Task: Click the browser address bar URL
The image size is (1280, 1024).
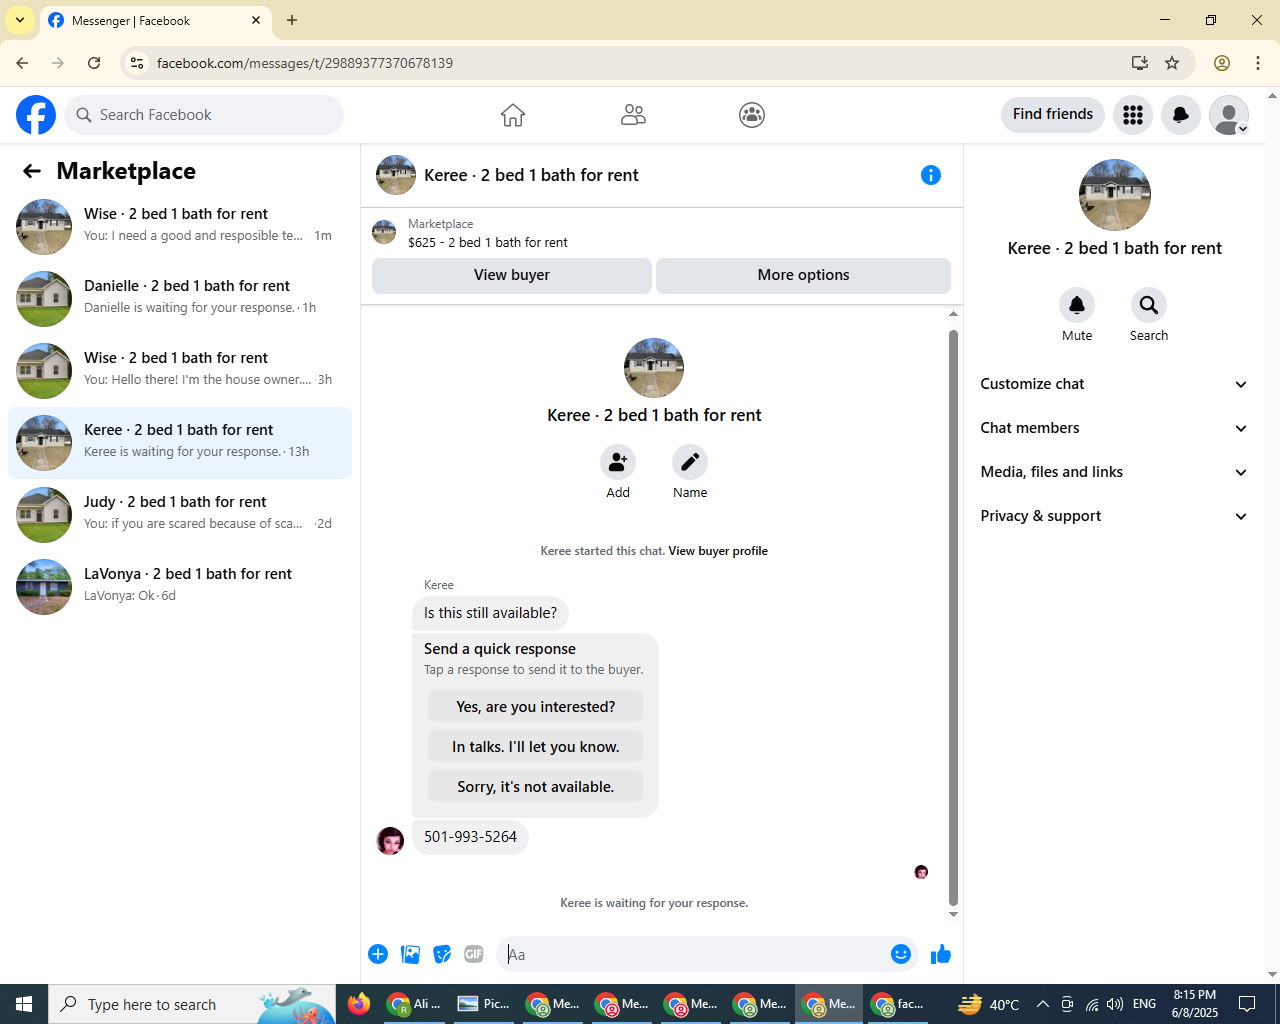Action: click(x=305, y=63)
